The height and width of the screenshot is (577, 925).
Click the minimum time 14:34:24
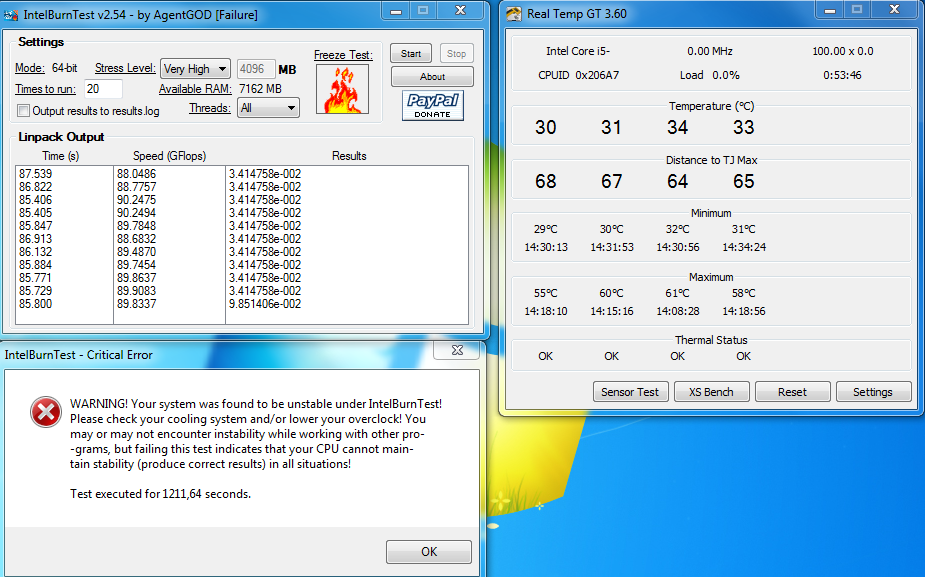[x=744, y=247]
